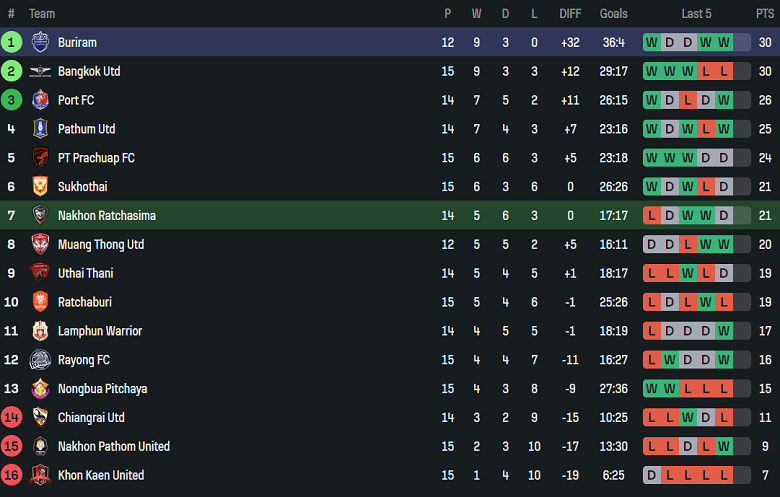This screenshot has width=780, height=497.
Task: Open PT Prachuap FC logo
Action: (40, 158)
